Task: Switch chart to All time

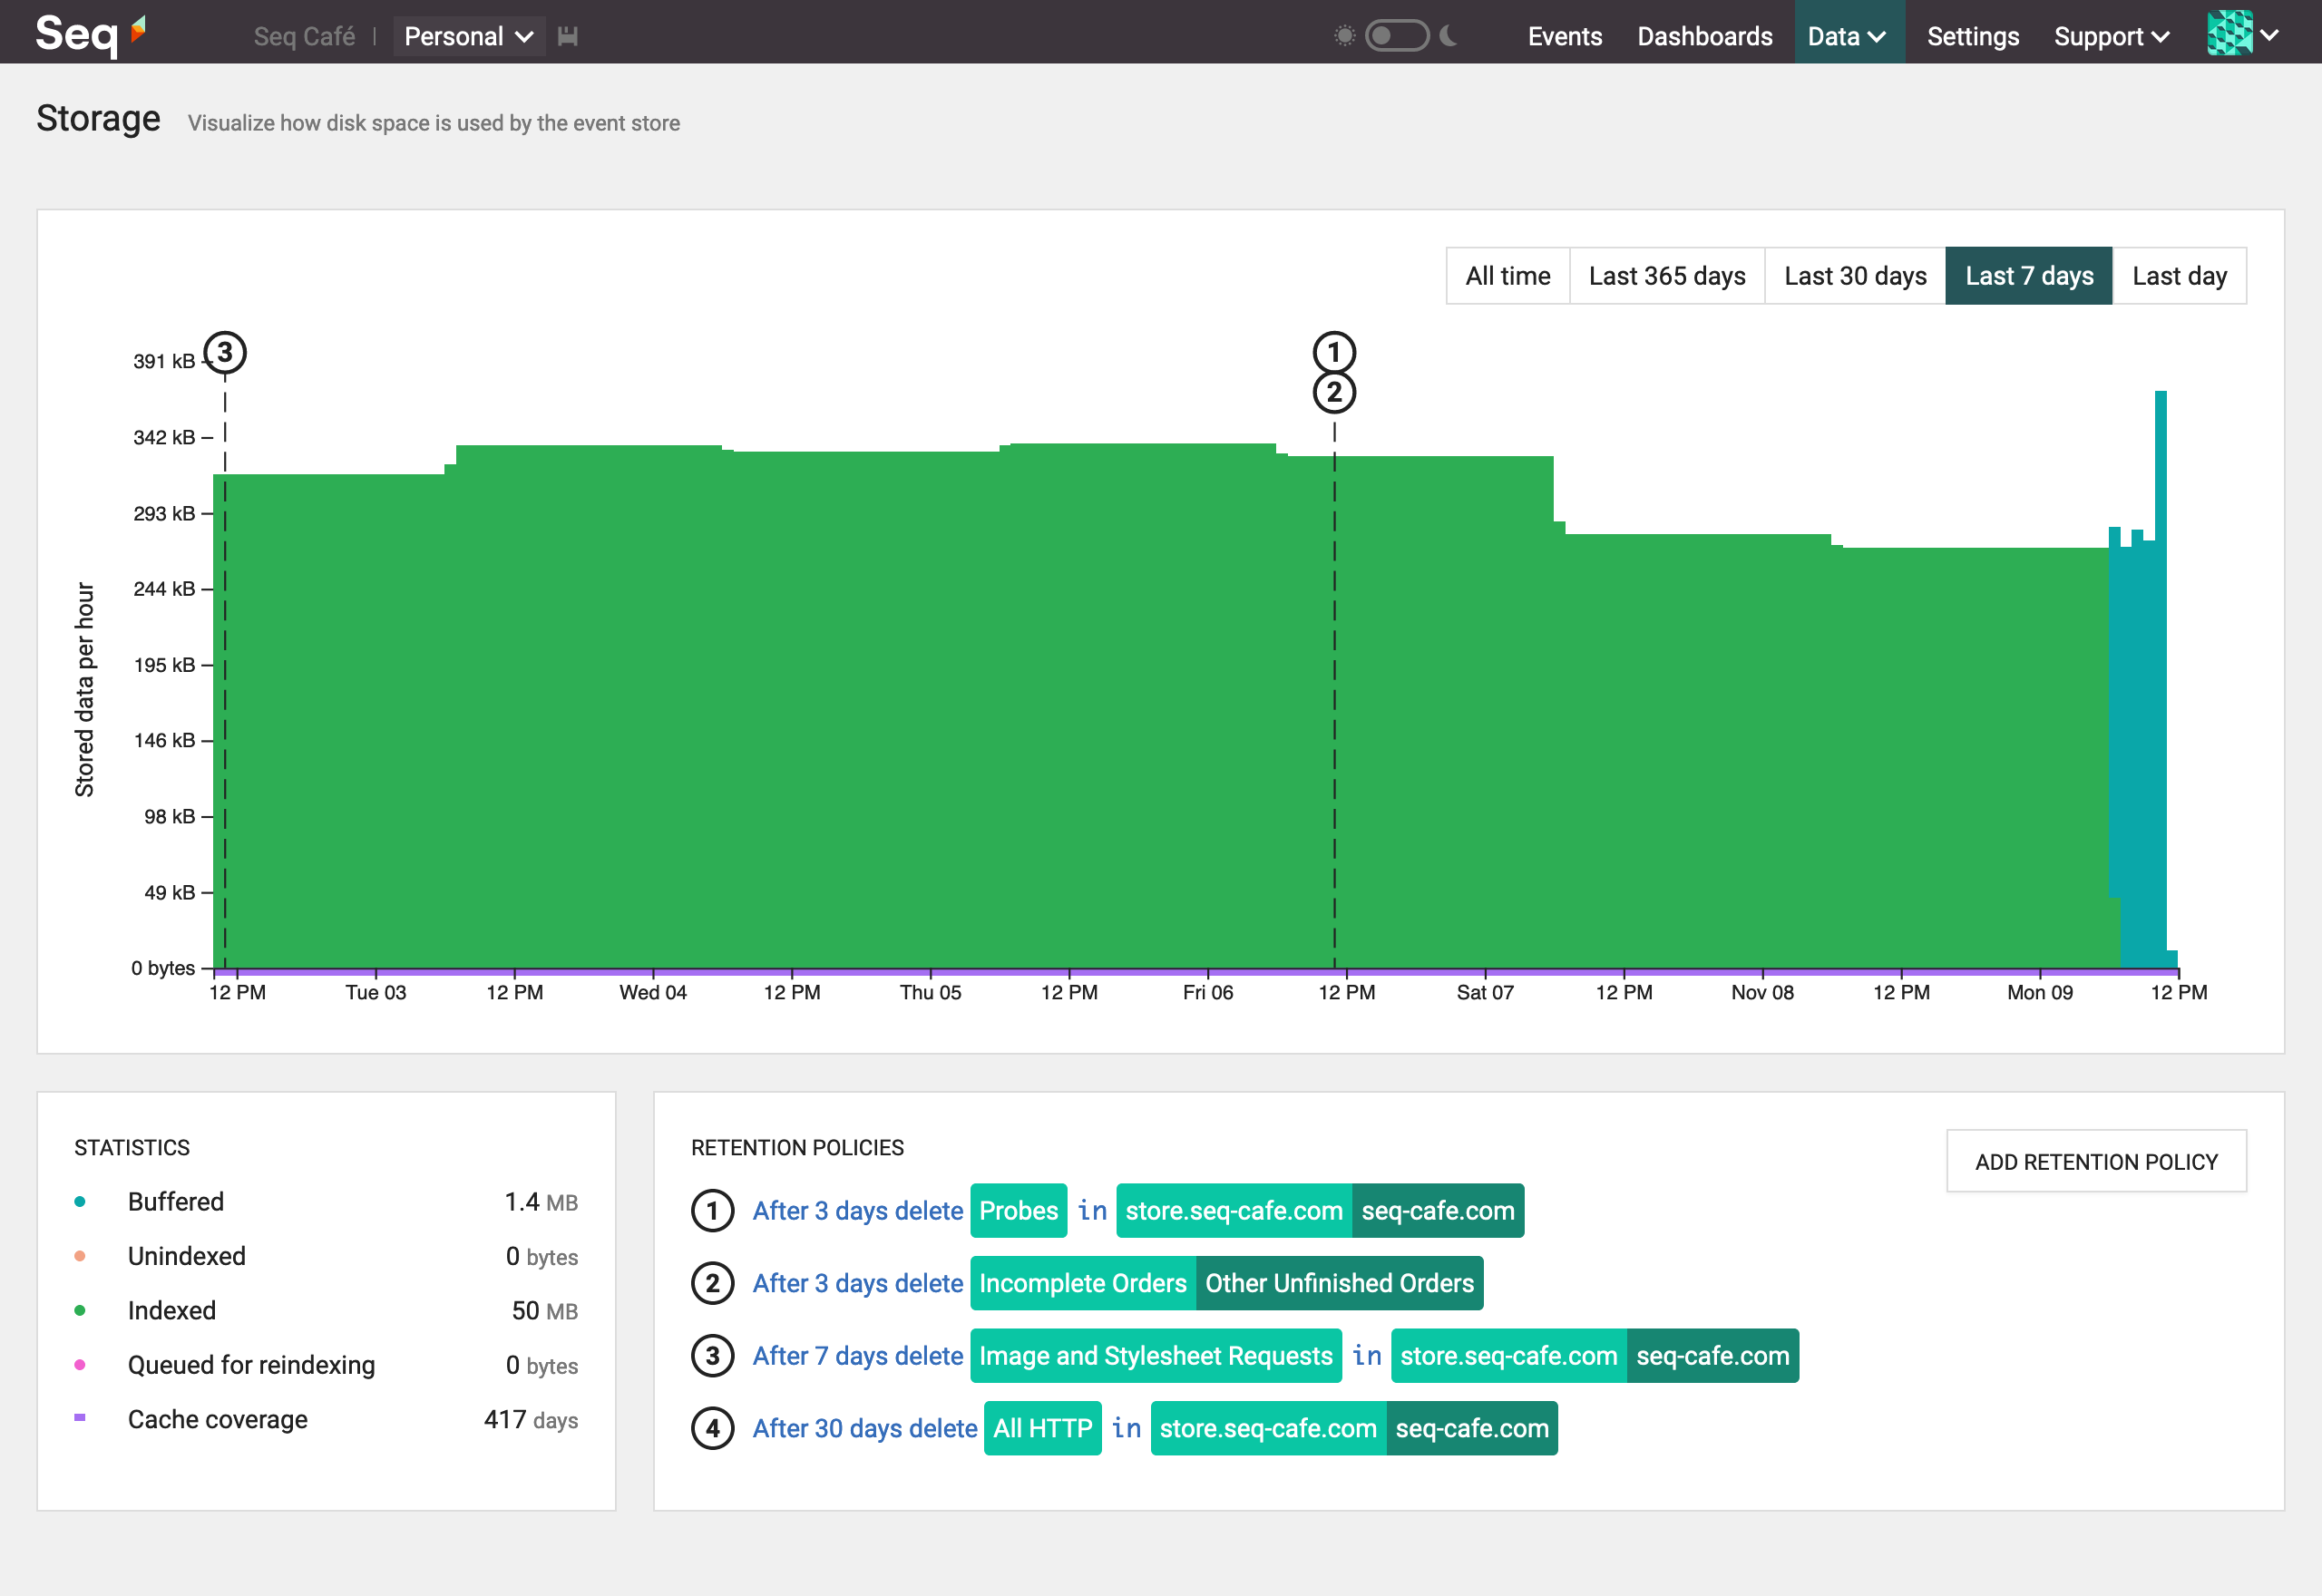Action: [x=1507, y=276]
